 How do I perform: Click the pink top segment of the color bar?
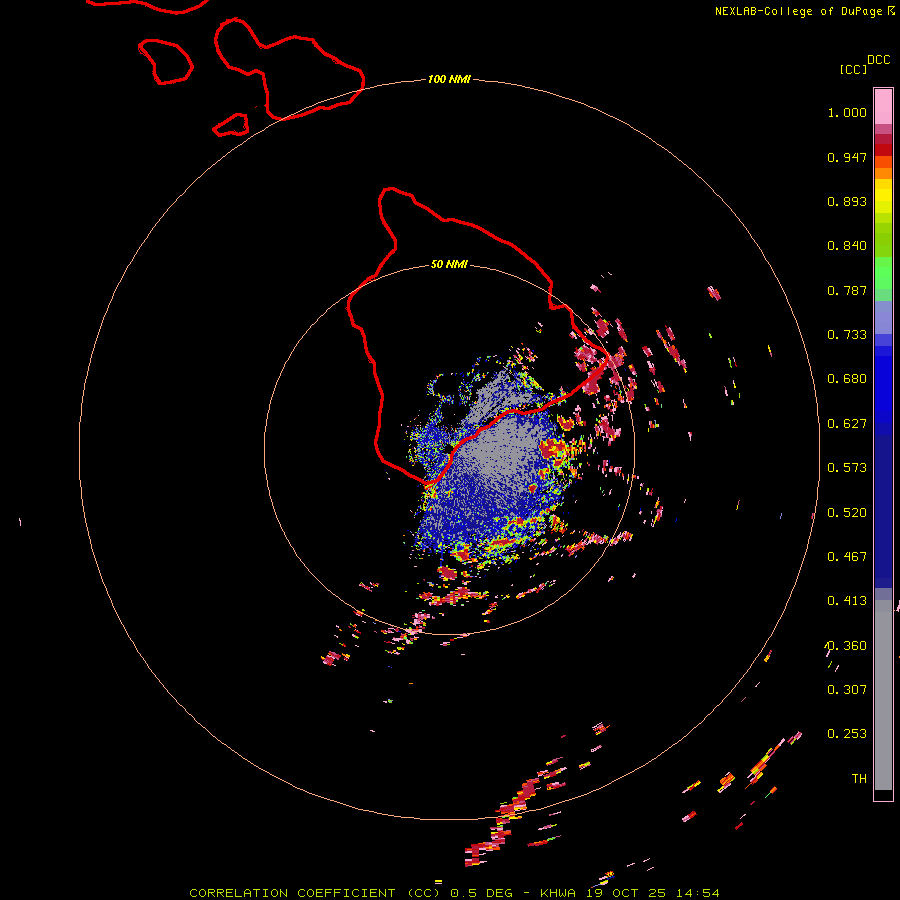[883, 107]
